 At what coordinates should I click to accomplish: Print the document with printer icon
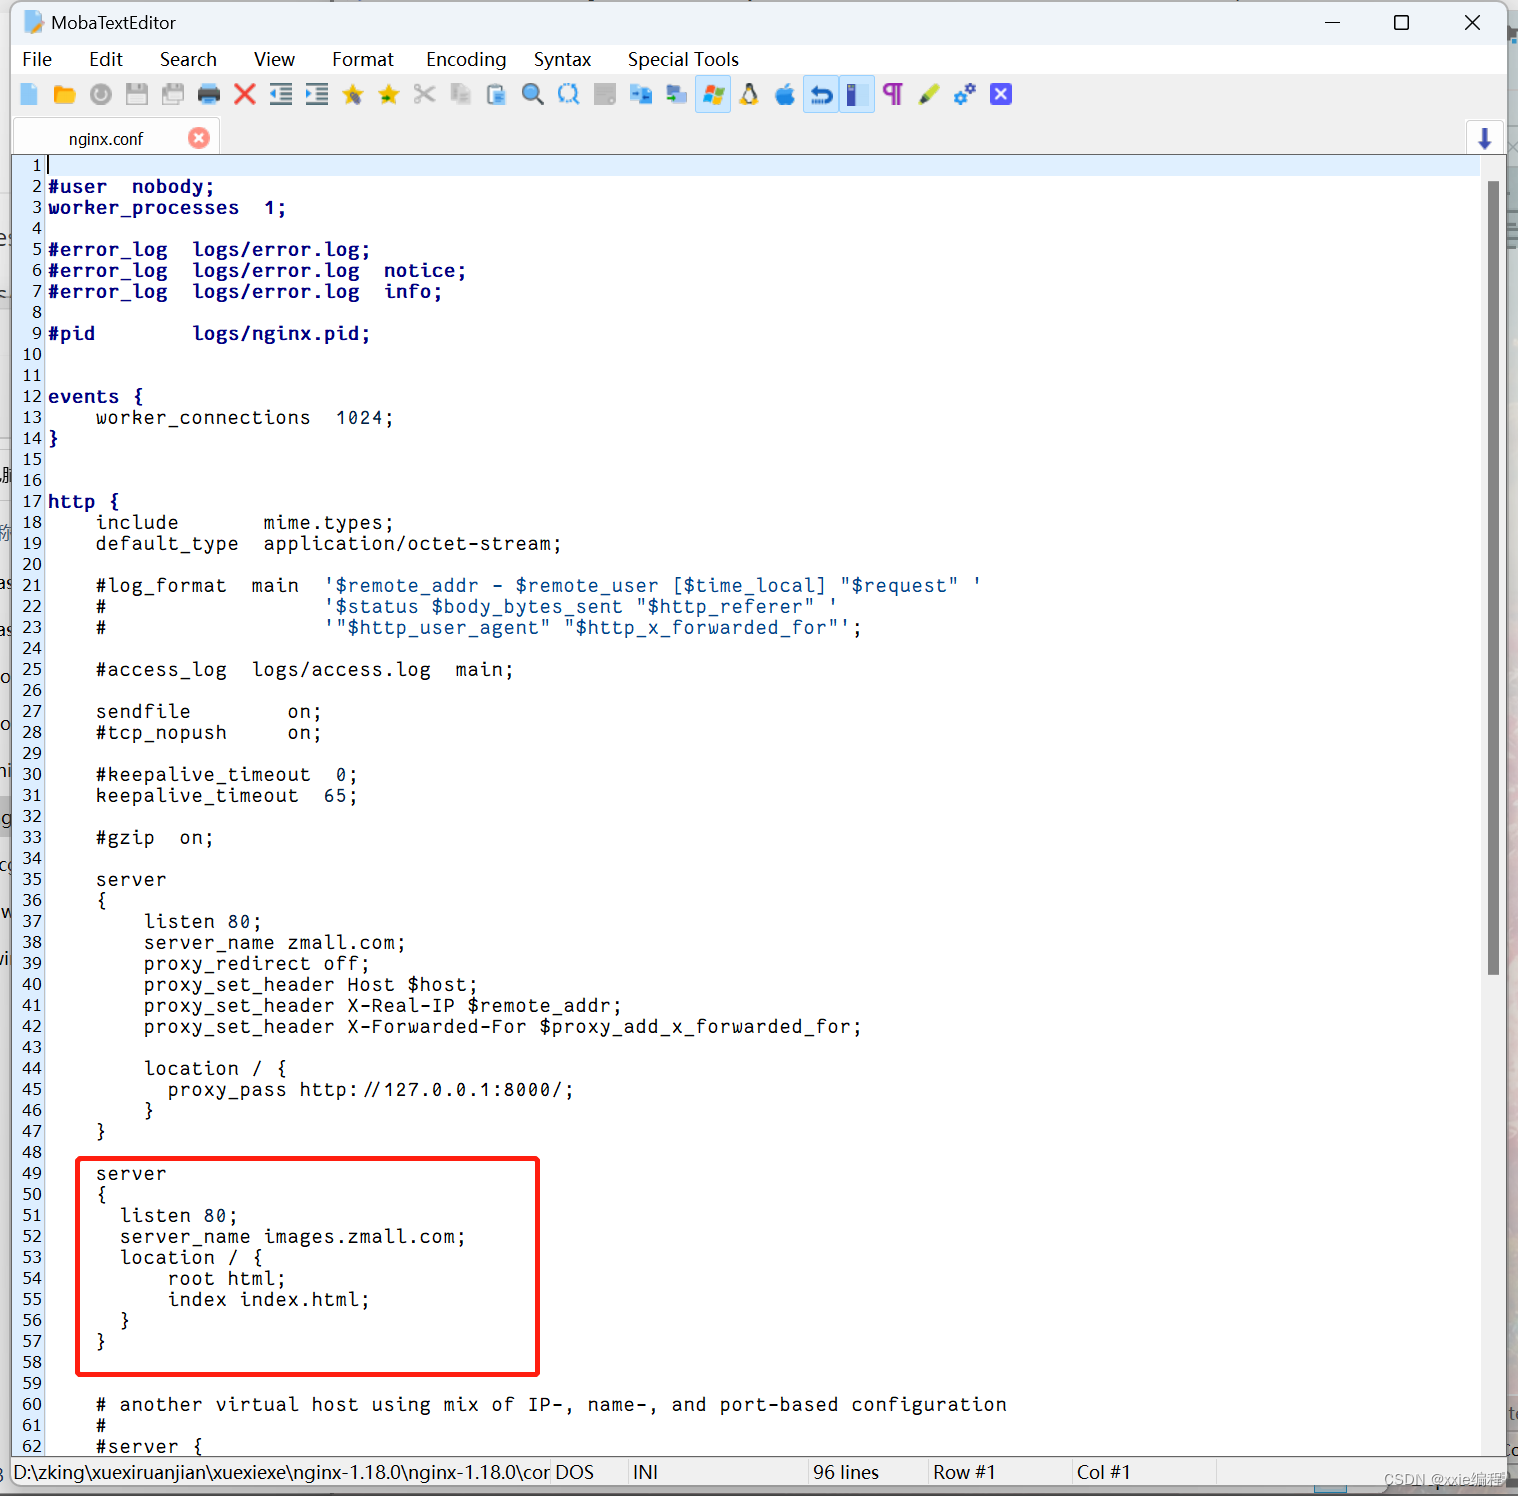209,95
